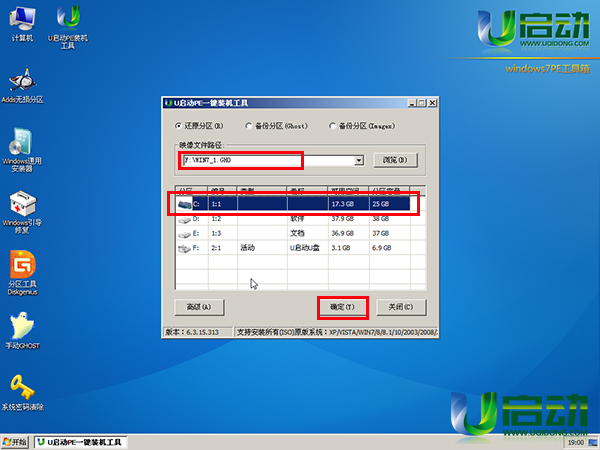This screenshot has width=600, height=450.
Task: Click the 37 GB capacity cell
Action: 381,233
